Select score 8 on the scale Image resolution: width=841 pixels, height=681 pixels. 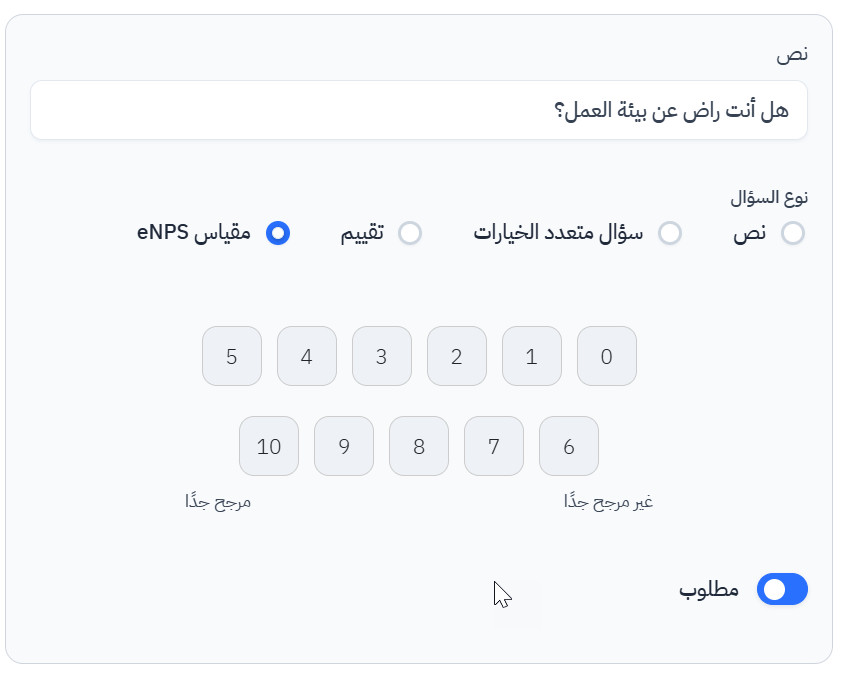(419, 446)
